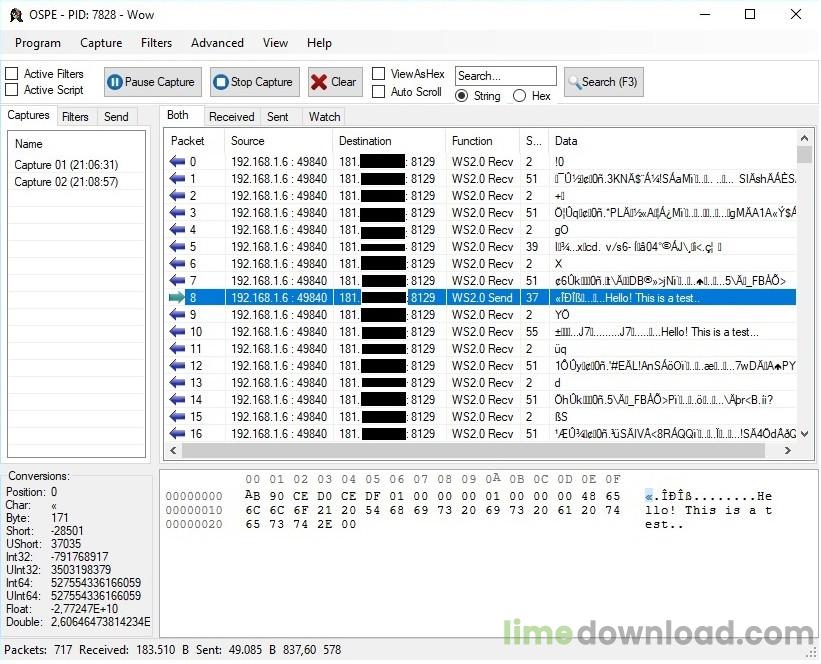This screenshot has width=821, height=664.
Task: Click the receive arrow of packet 12
Action: (x=177, y=366)
